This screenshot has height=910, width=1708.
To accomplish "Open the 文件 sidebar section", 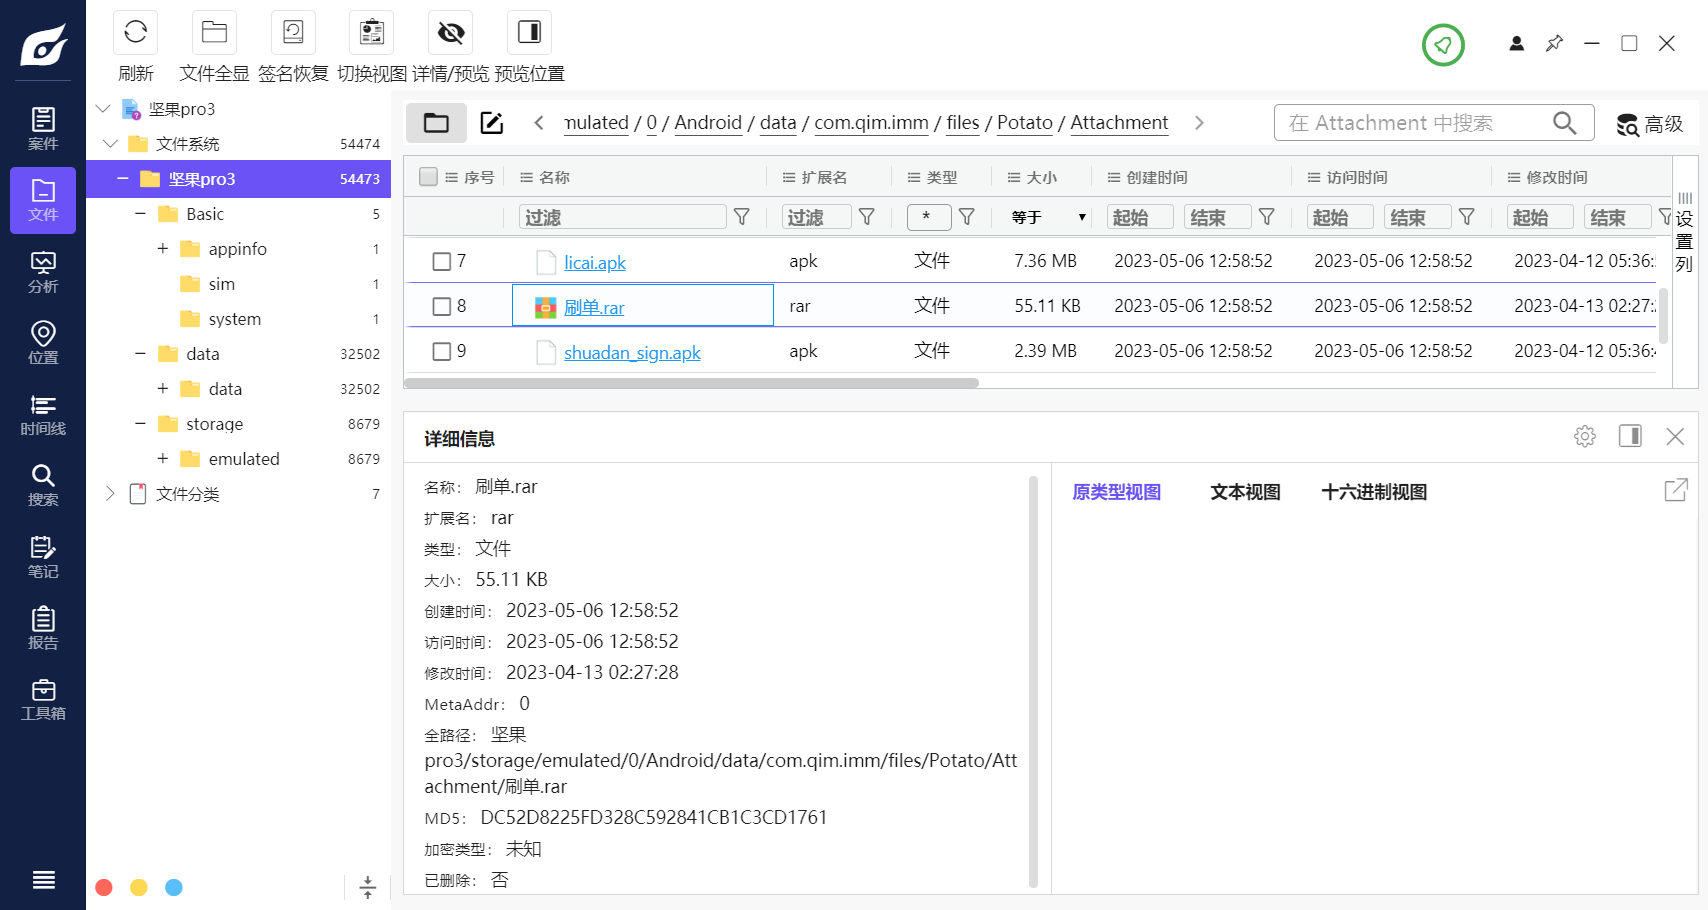I will [43, 200].
